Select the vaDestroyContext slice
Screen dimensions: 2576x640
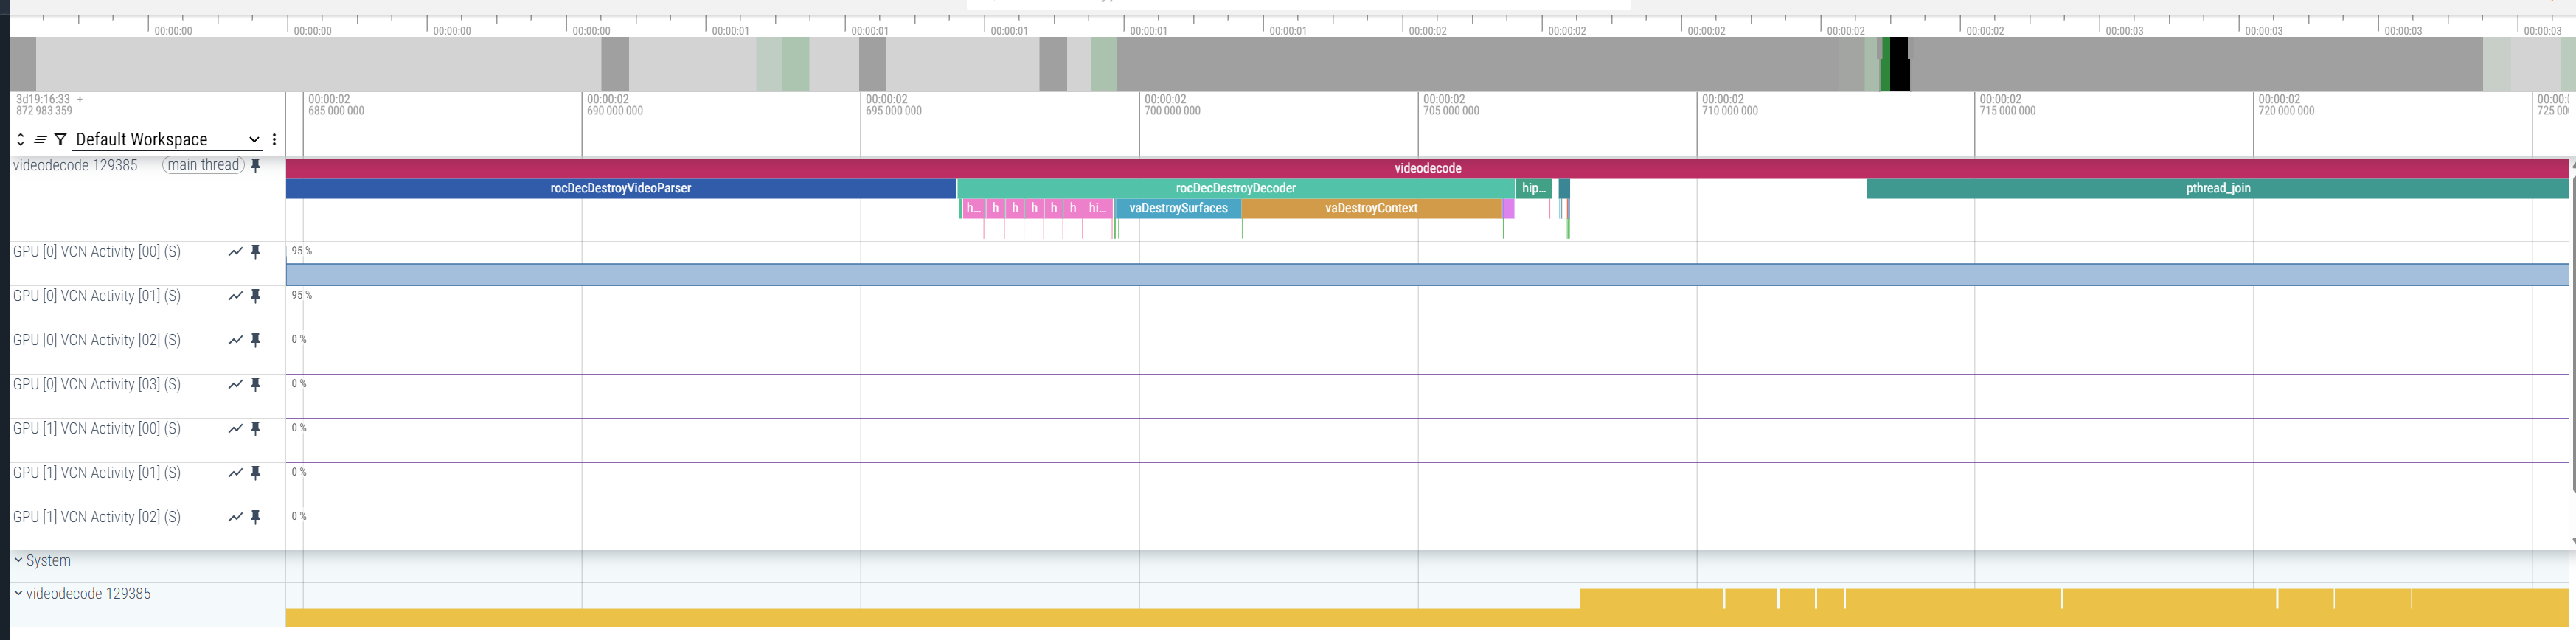(x=1370, y=208)
